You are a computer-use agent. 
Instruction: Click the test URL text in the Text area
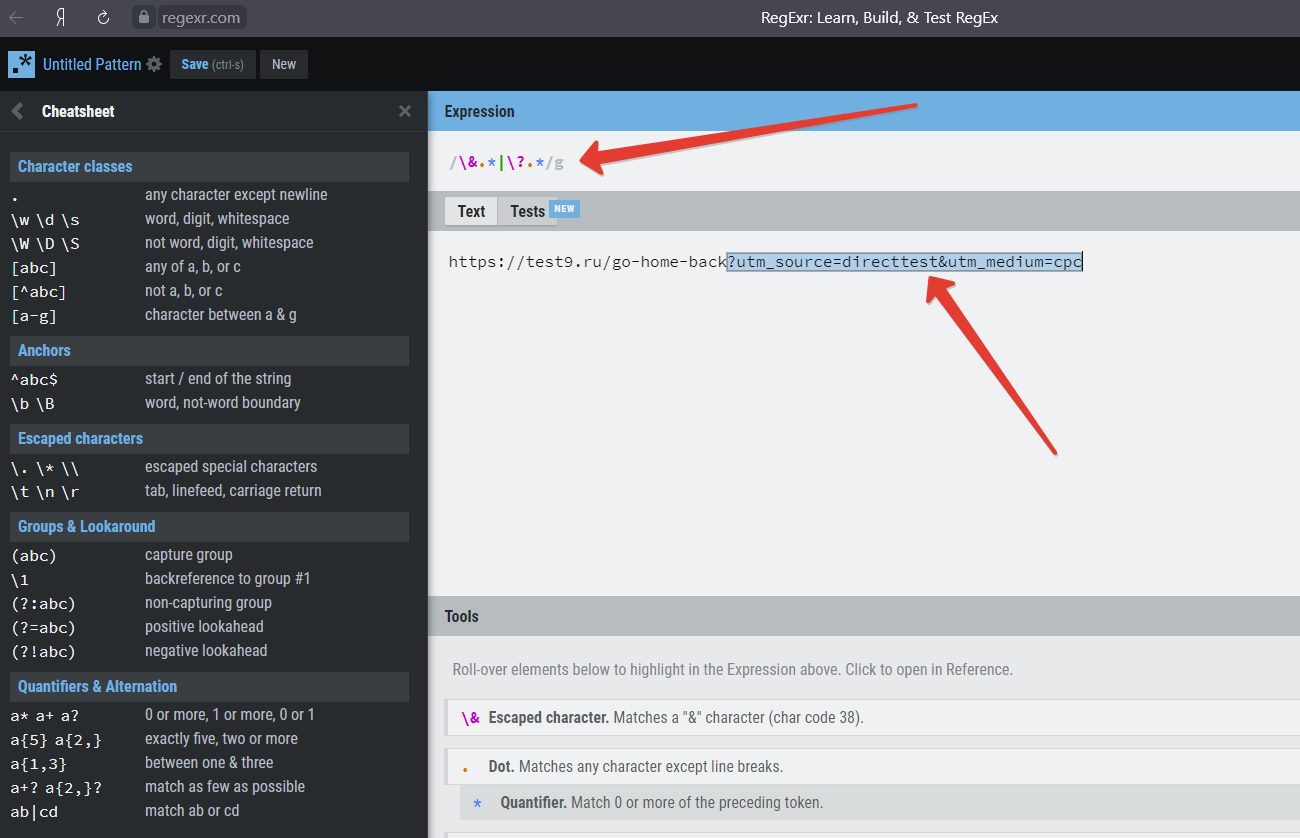(x=765, y=262)
